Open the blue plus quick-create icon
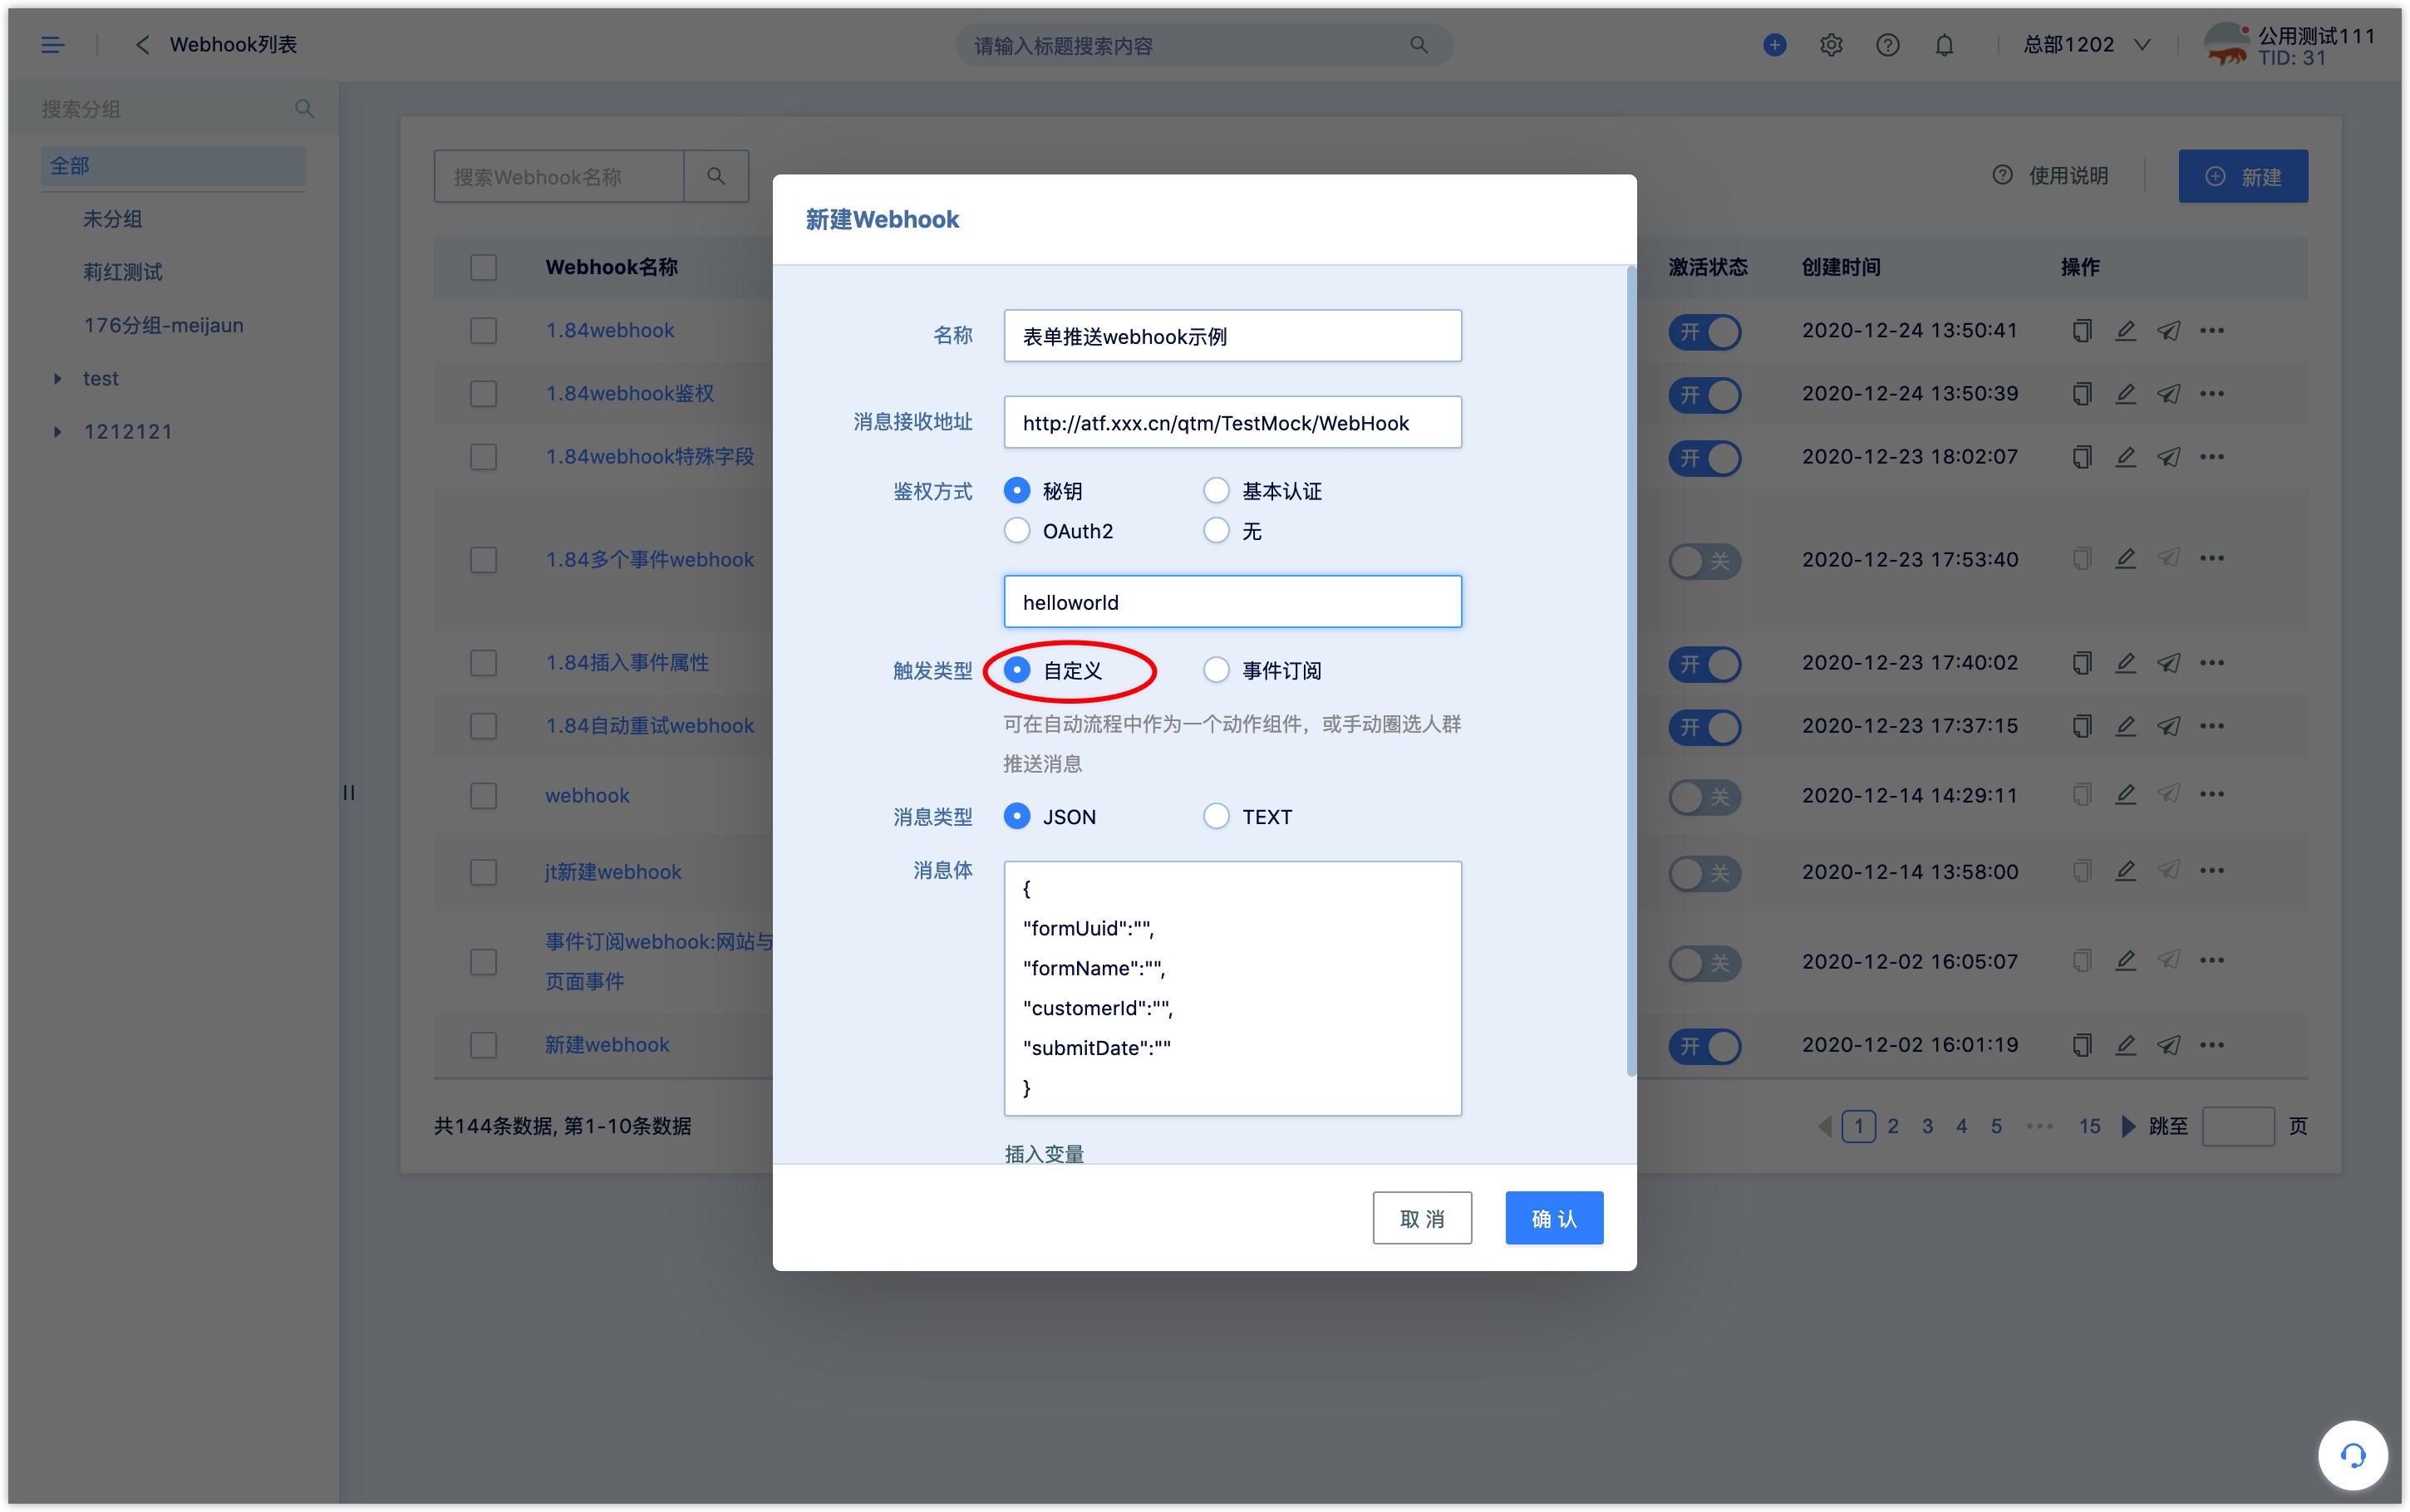This screenshot has width=2410, height=1512. point(1774,45)
